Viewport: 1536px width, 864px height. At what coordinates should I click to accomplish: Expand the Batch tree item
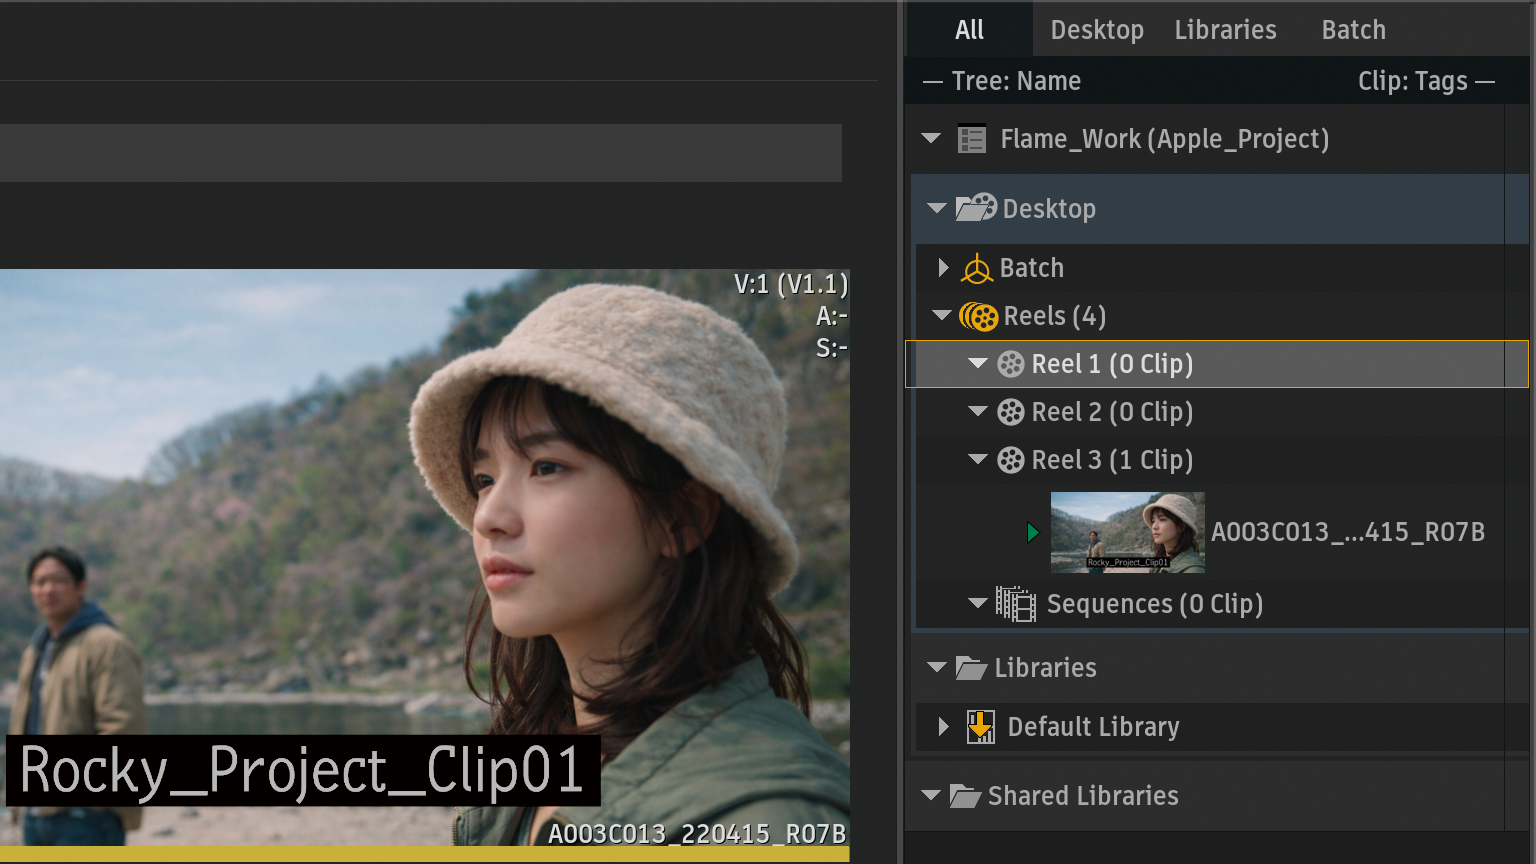pyautogui.click(x=943, y=268)
